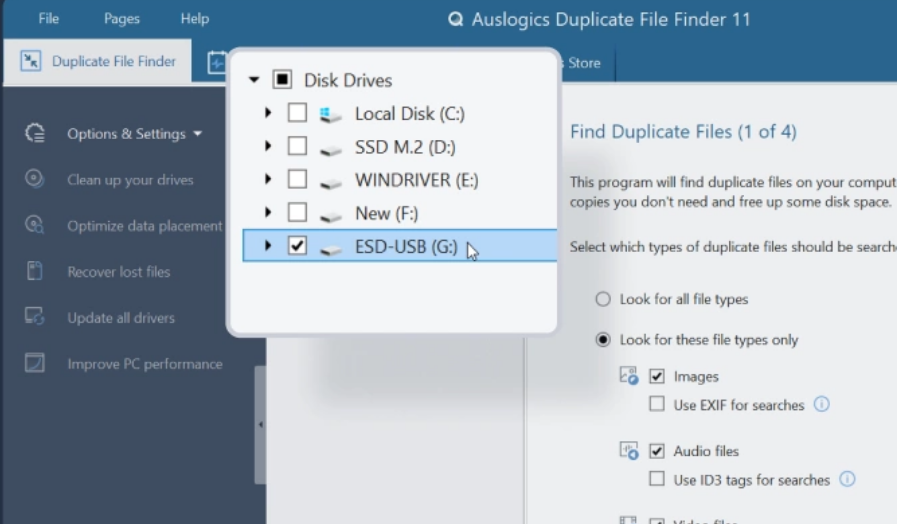Viewport: 897px width, 524px height.
Task: Click the Images file type icon
Action: coord(629,376)
